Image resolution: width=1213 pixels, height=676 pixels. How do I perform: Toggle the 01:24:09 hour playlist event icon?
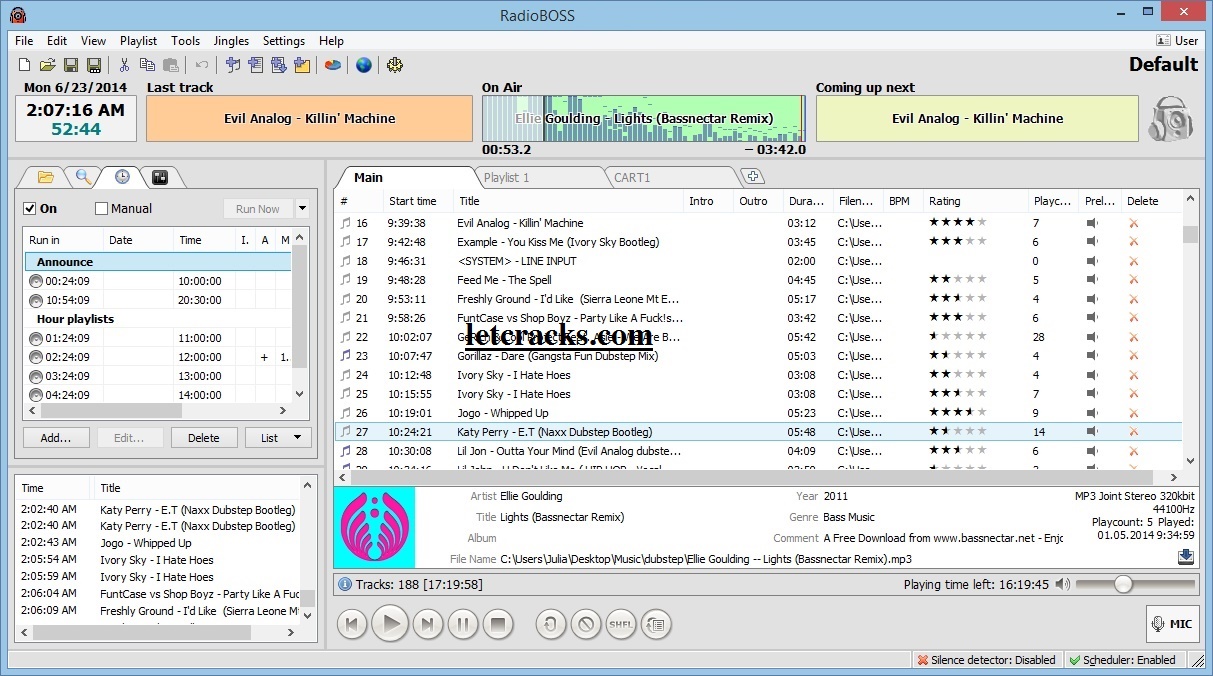click(x=36, y=338)
